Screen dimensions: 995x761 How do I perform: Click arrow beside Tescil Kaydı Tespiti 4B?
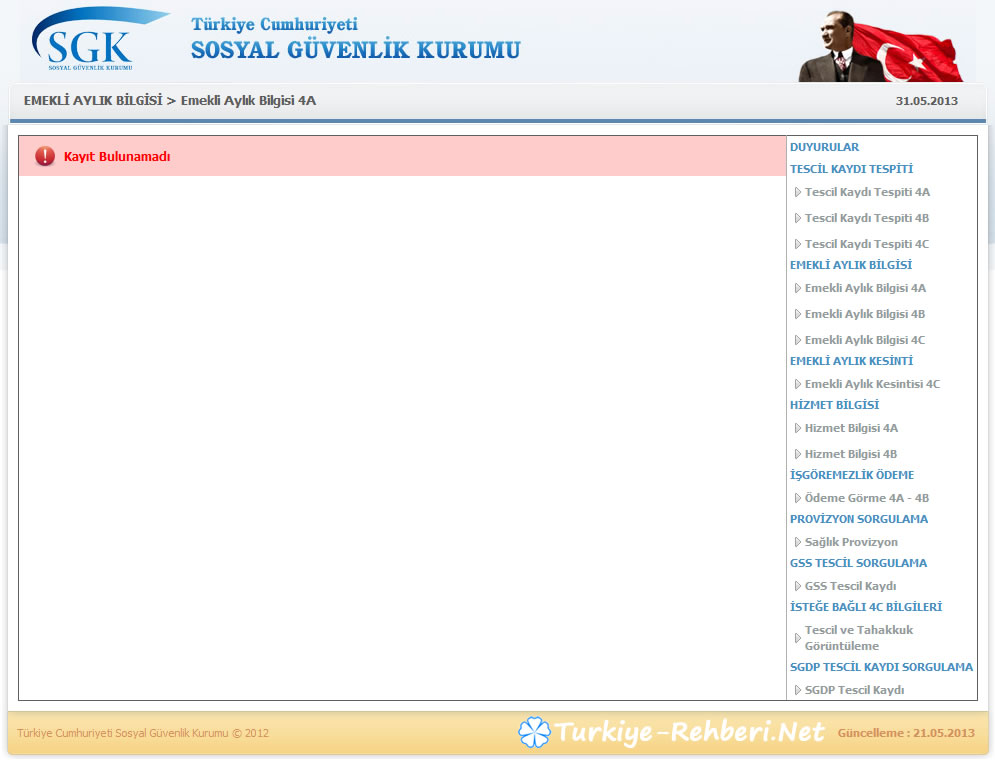click(x=798, y=218)
